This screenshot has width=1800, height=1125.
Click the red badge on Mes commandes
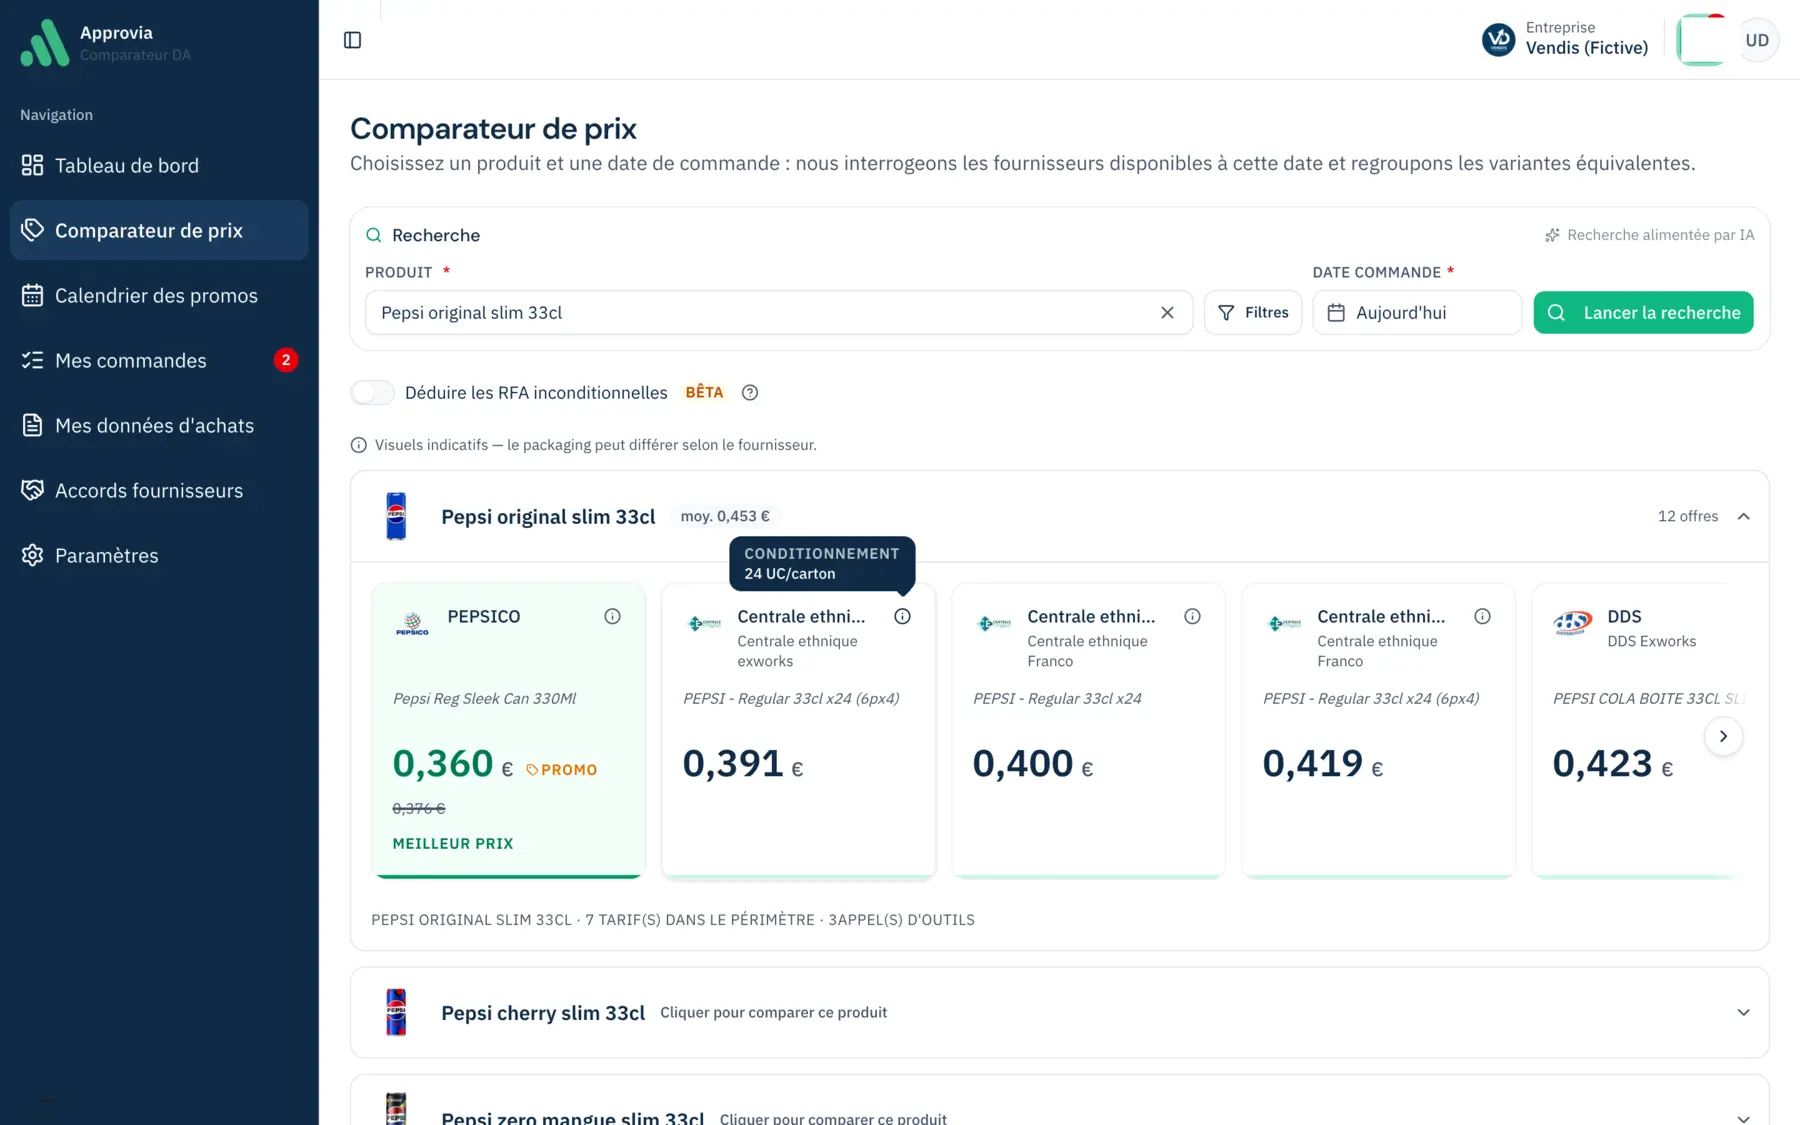click(x=286, y=360)
